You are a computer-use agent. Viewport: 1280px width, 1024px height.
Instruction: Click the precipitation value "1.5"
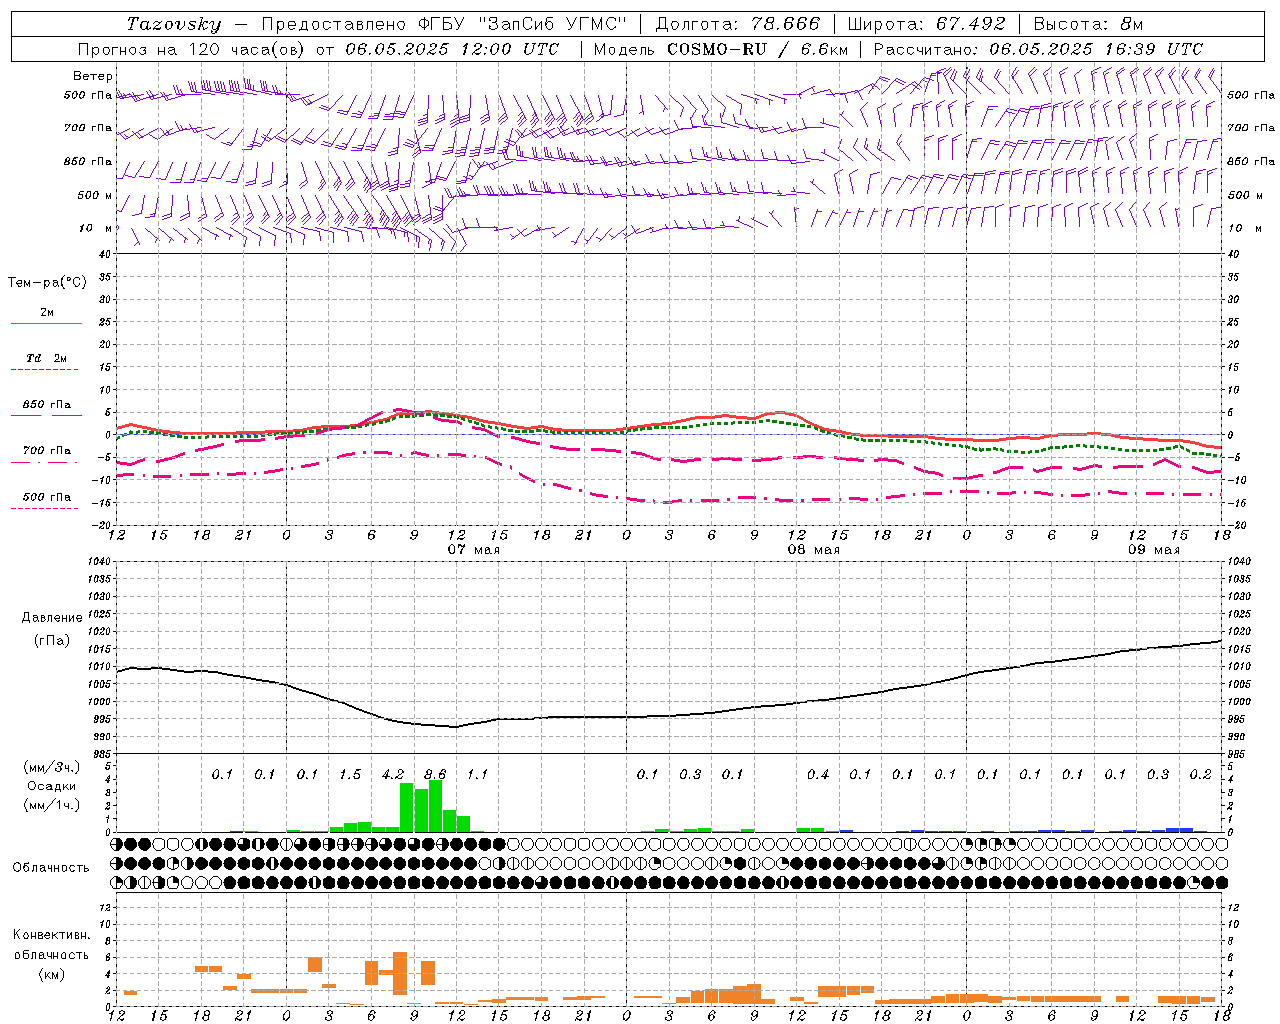(x=350, y=774)
